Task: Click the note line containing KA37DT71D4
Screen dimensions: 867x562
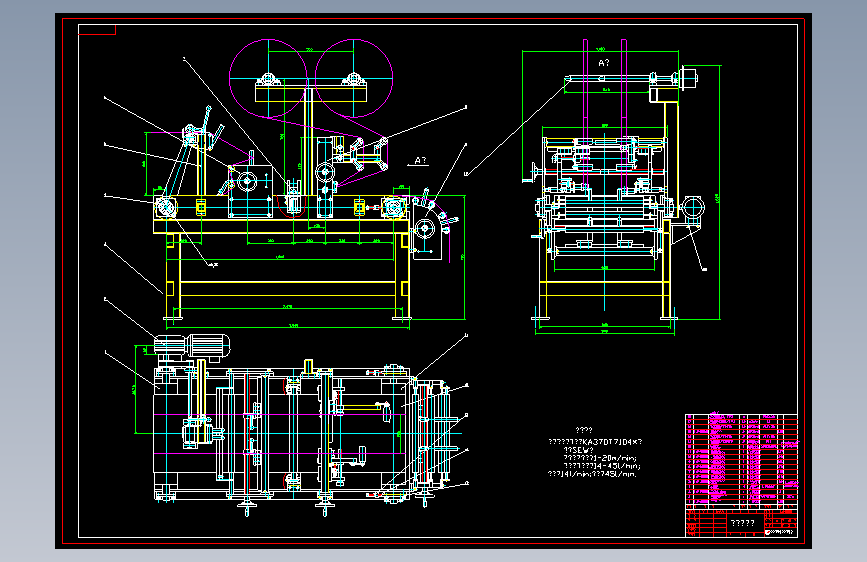Action: pos(595,442)
